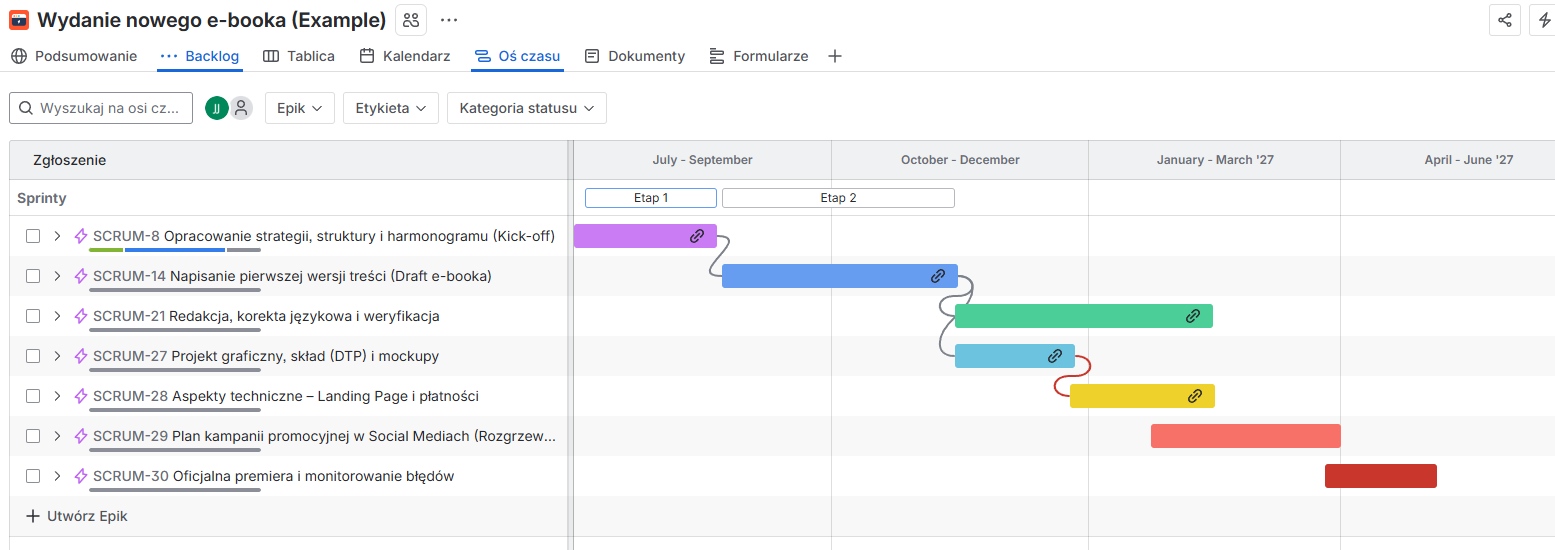This screenshot has height=550, width=1555.
Task: Switch to the Podsumowanie tab
Action: [x=74, y=56]
